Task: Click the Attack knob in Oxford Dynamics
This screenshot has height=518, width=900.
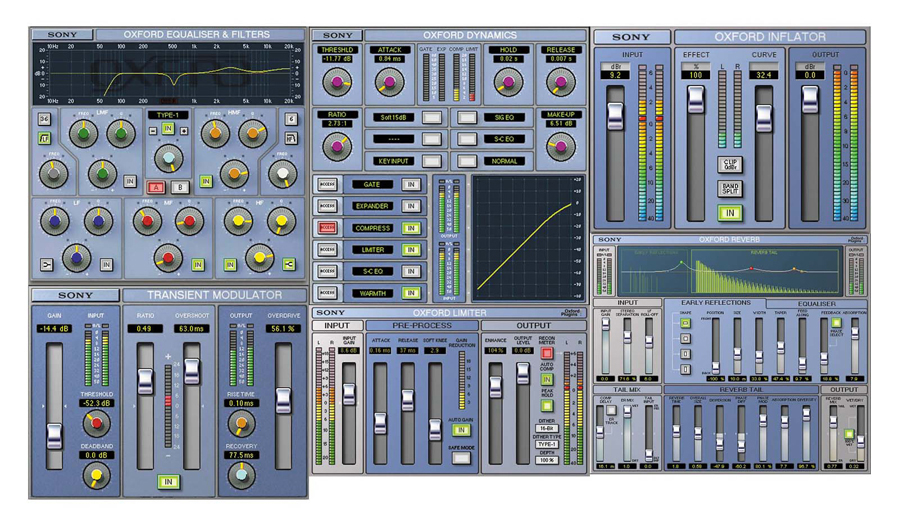Action: pyautogui.click(x=389, y=83)
